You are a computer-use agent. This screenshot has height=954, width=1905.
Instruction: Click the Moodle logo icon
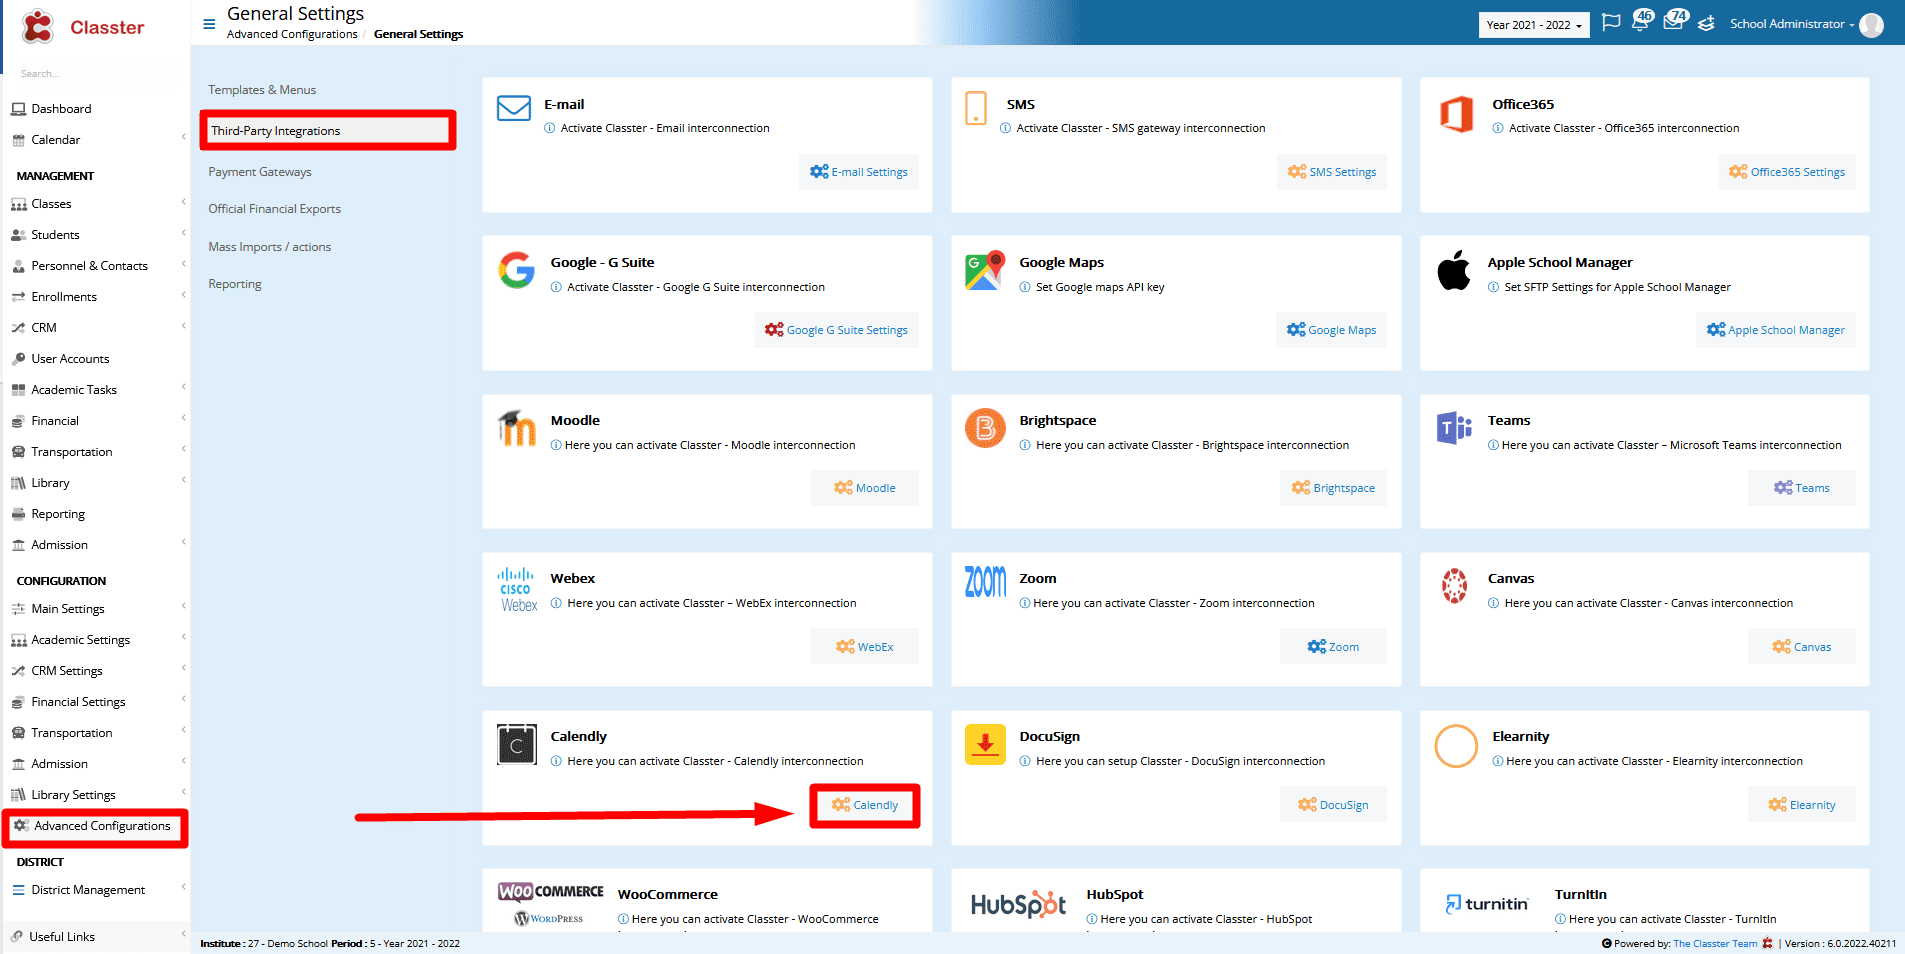[x=517, y=428]
